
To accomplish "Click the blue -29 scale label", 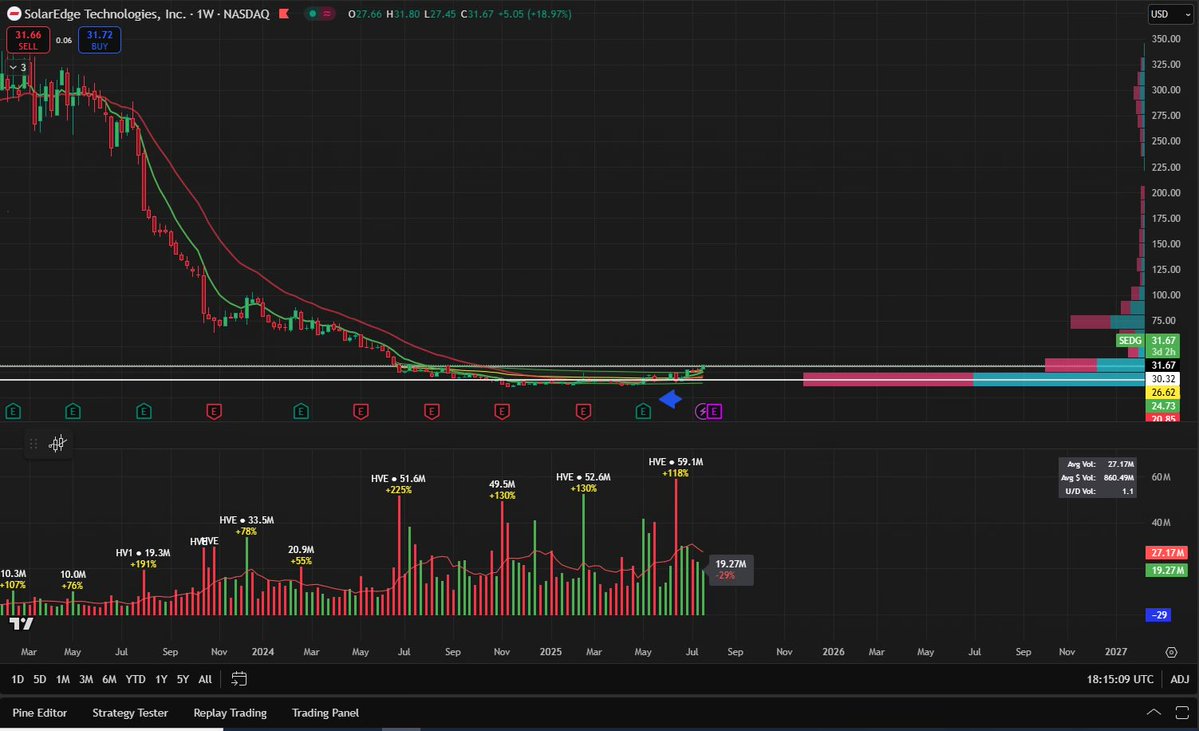I will point(1158,615).
